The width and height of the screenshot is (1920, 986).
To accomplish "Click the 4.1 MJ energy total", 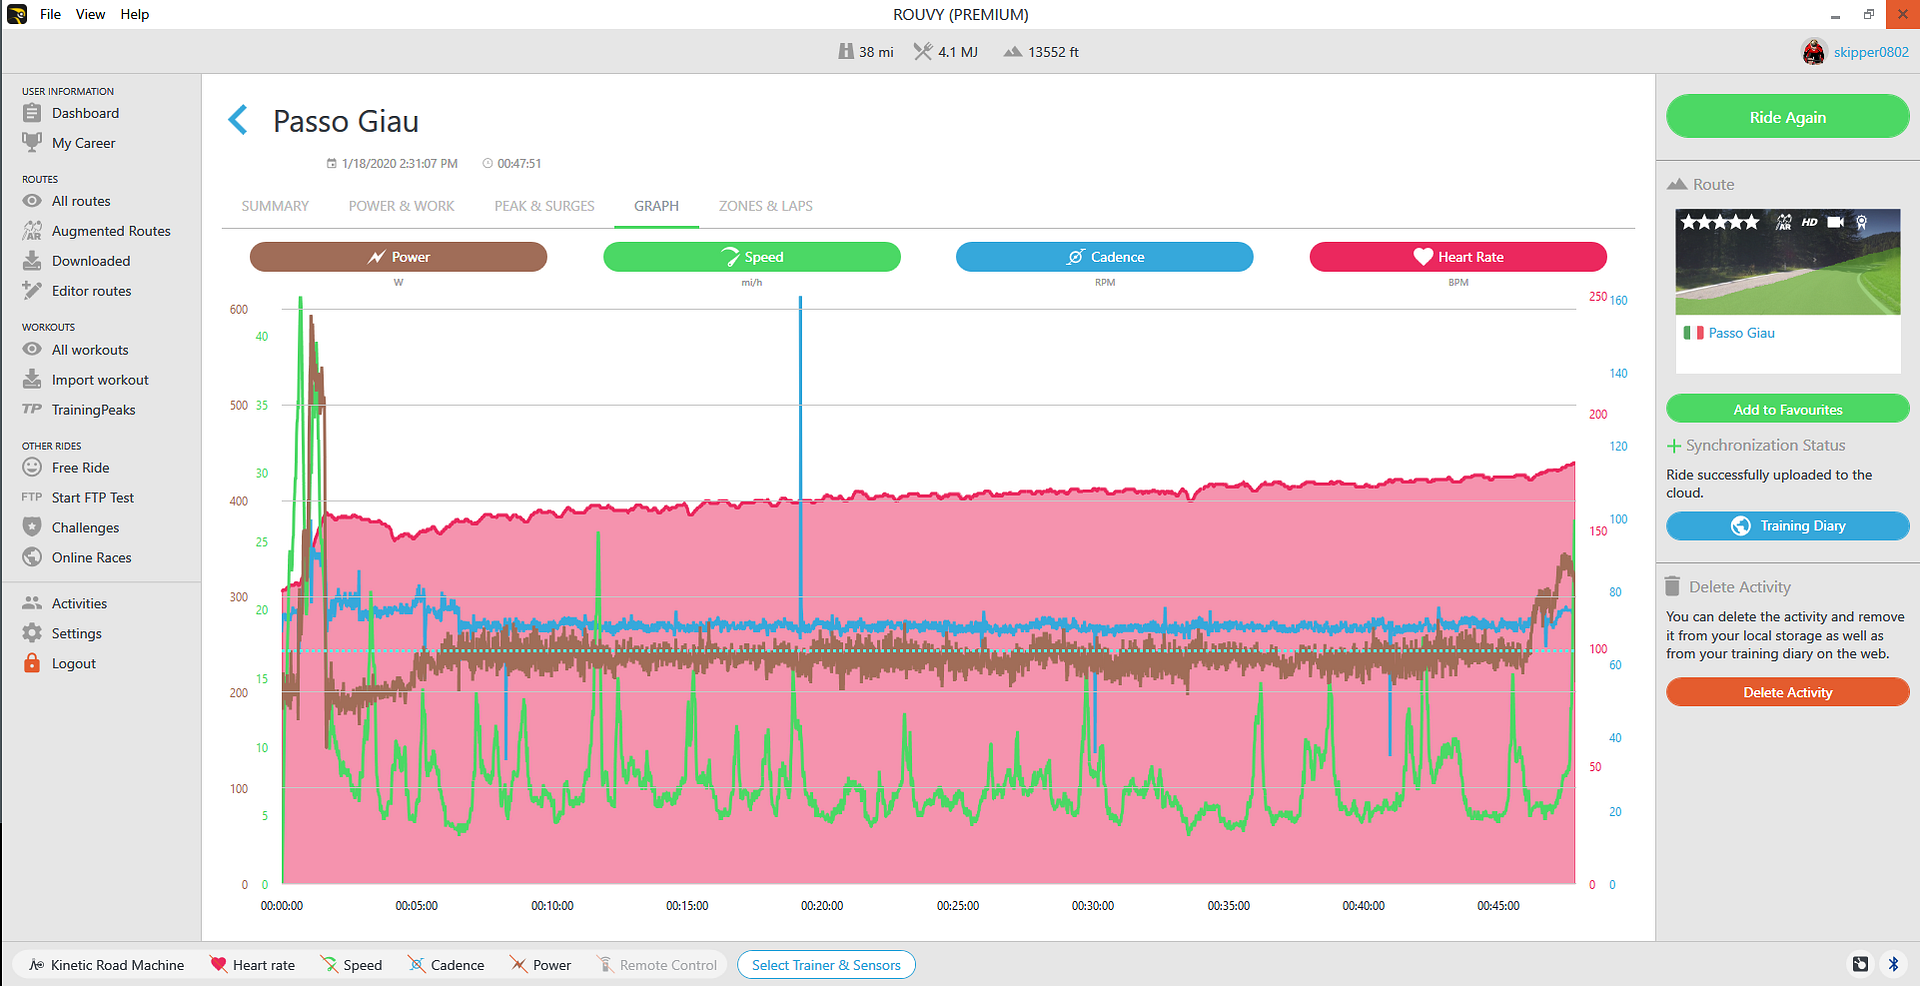I will (946, 52).
